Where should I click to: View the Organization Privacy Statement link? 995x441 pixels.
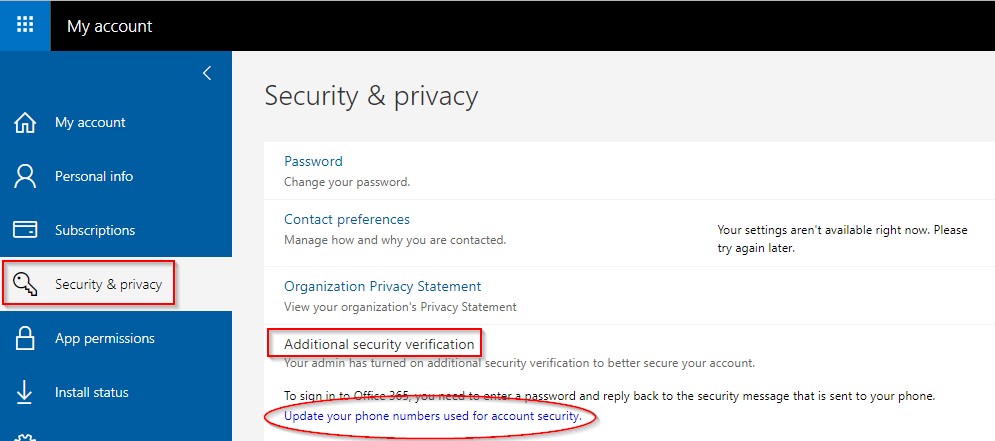point(383,286)
